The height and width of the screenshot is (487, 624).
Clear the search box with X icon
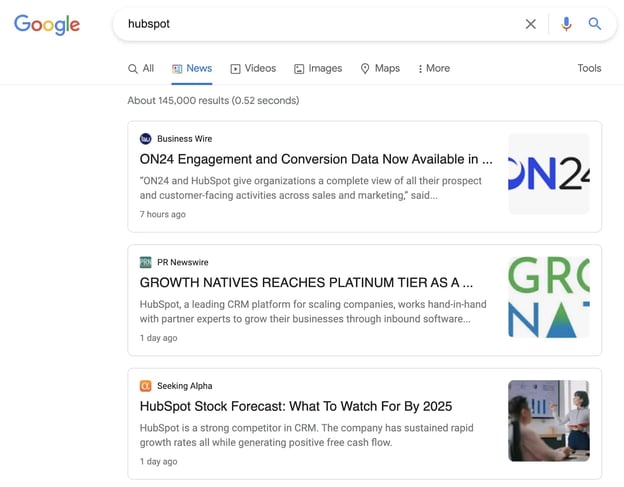click(x=531, y=24)
